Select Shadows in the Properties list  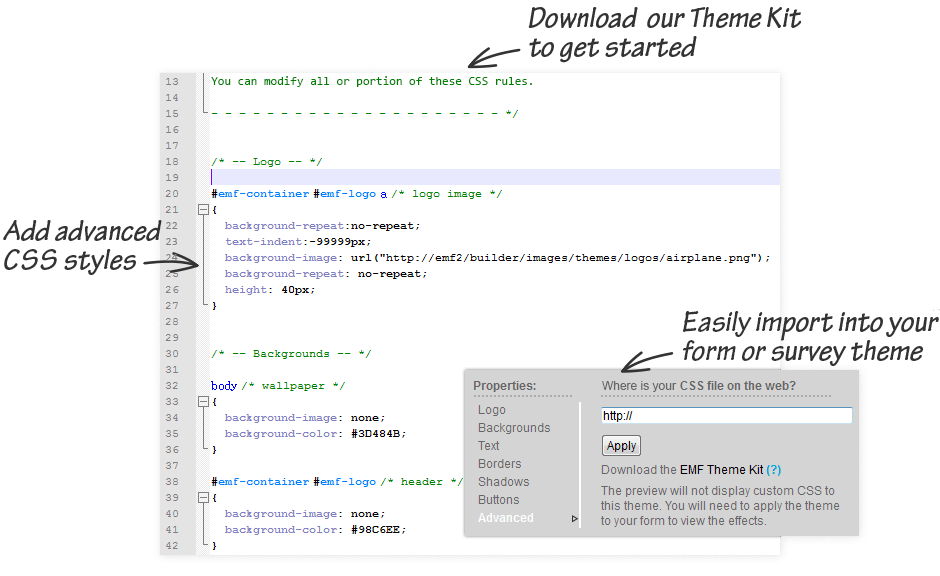504,482
